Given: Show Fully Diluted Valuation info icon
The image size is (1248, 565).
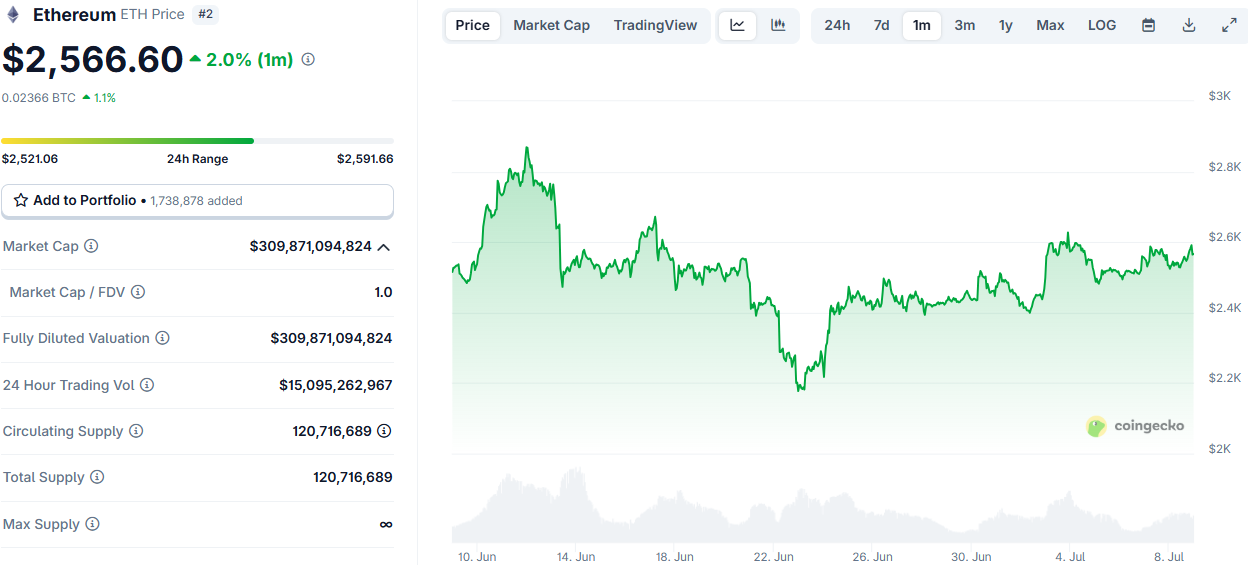Looking at the screenshot, I should coord(162,338).
